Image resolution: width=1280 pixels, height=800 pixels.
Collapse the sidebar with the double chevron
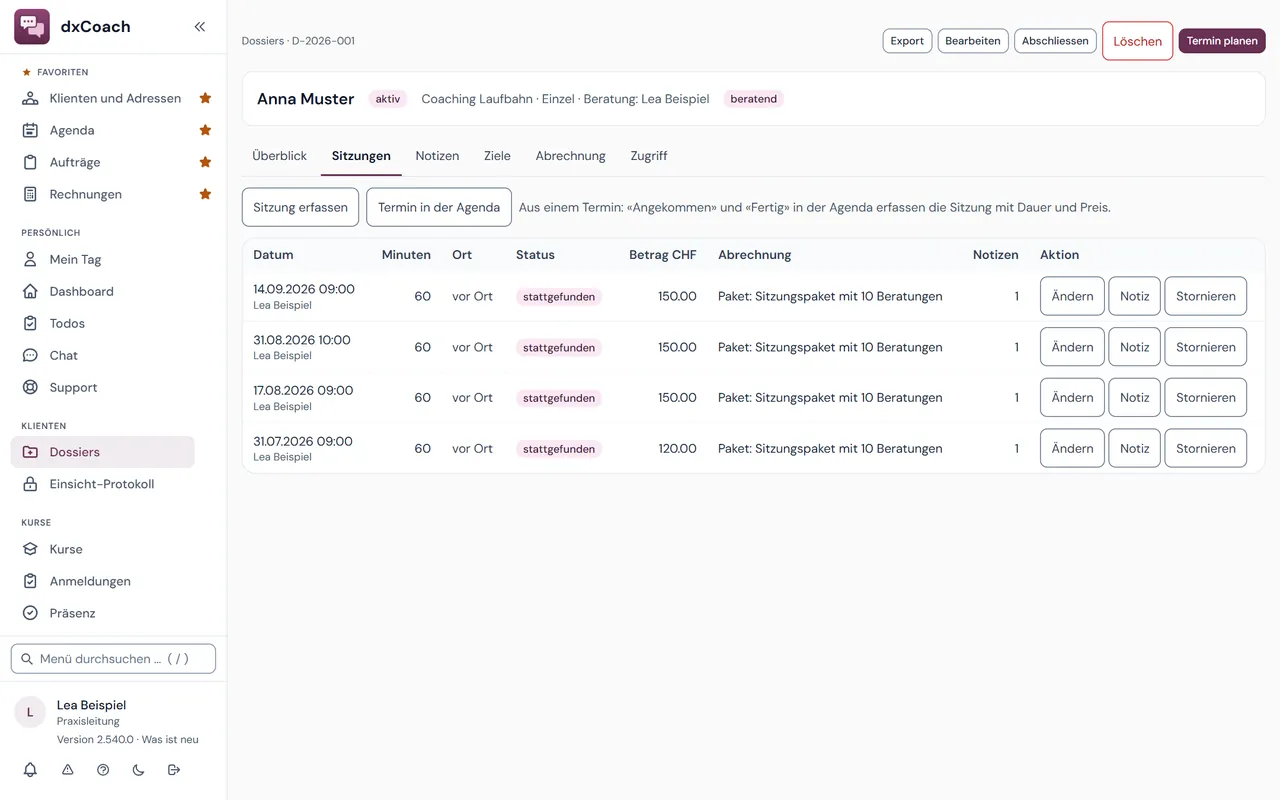200,27
